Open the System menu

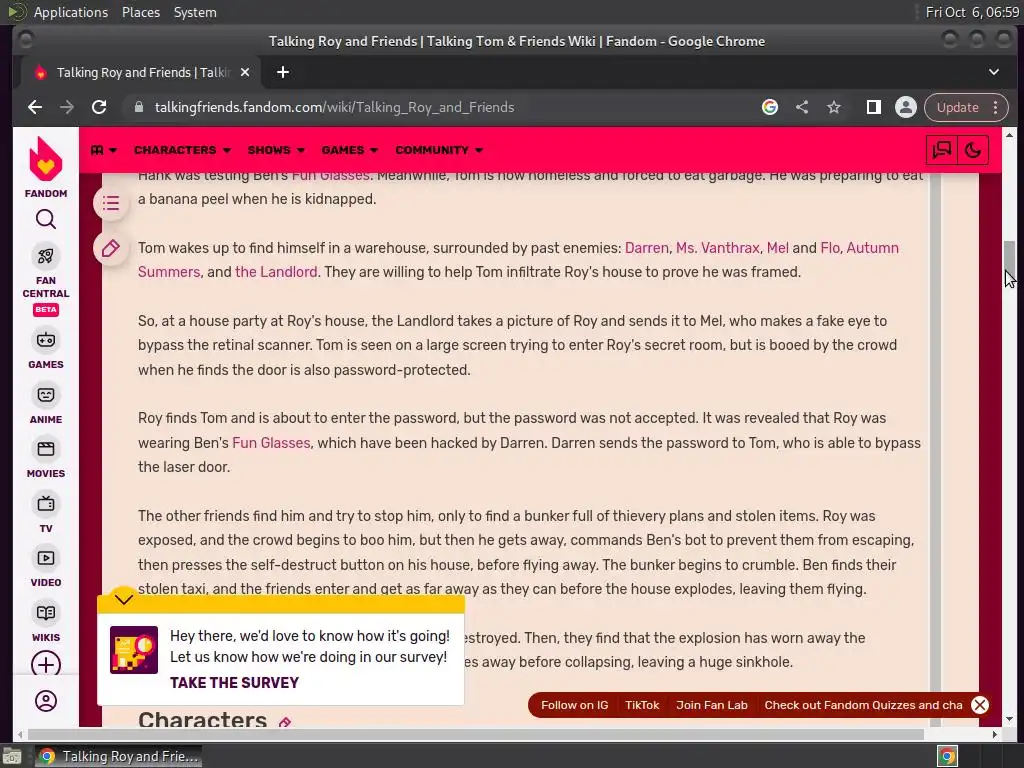pyautogui.click(x=195, y=12)
